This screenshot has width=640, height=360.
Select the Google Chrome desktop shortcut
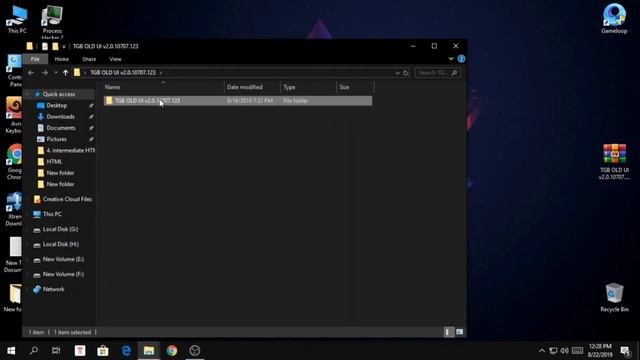click(14, 162)
